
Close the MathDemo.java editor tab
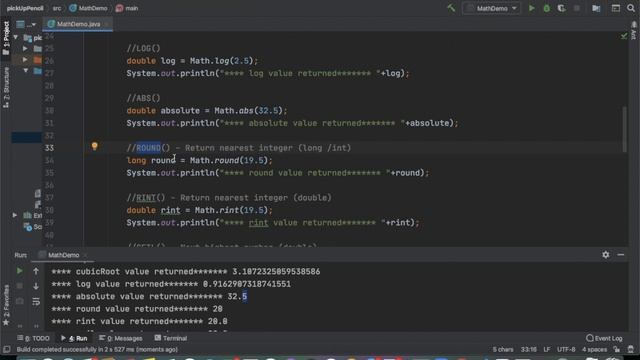click(107, 24)
